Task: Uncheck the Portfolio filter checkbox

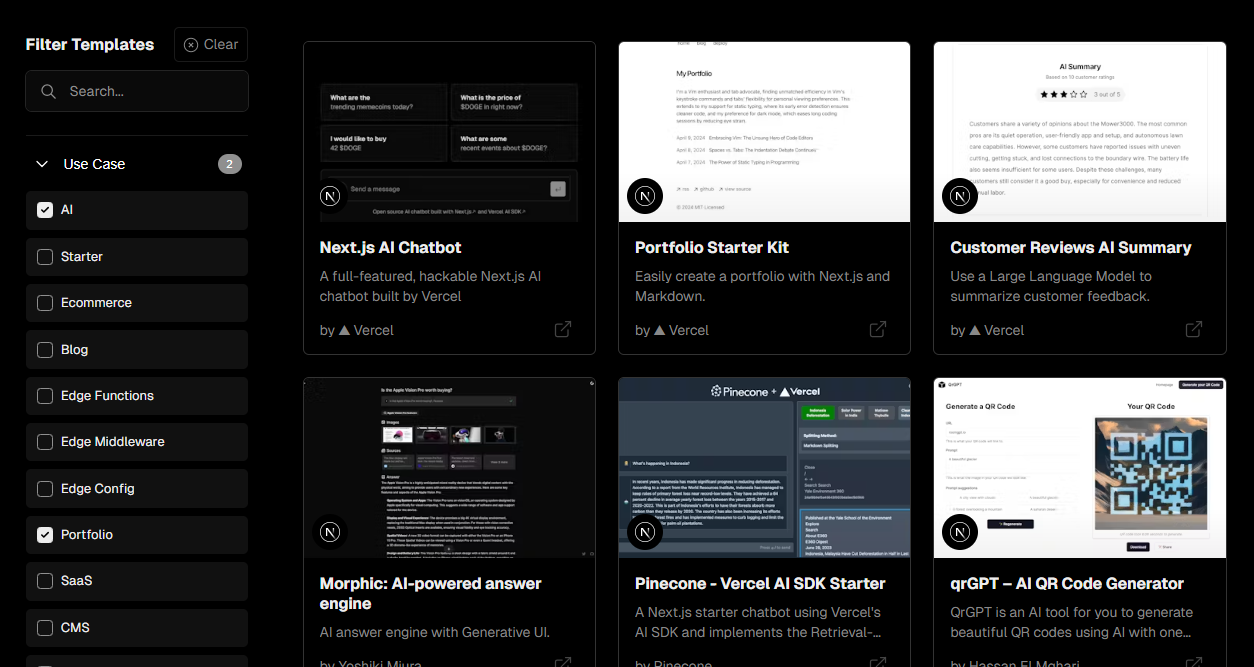Action: tap(45, 535)
